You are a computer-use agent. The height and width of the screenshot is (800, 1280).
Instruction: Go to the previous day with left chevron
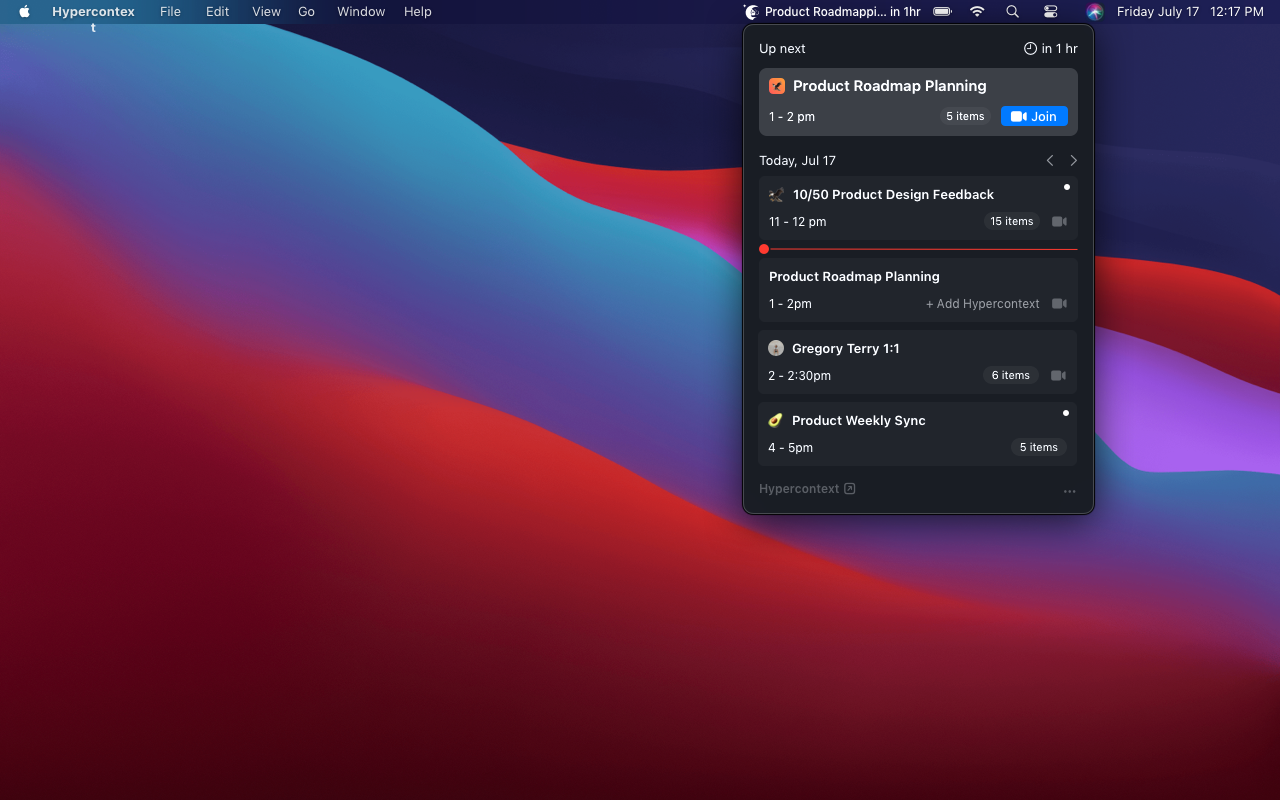click(x=1050, y=160)
